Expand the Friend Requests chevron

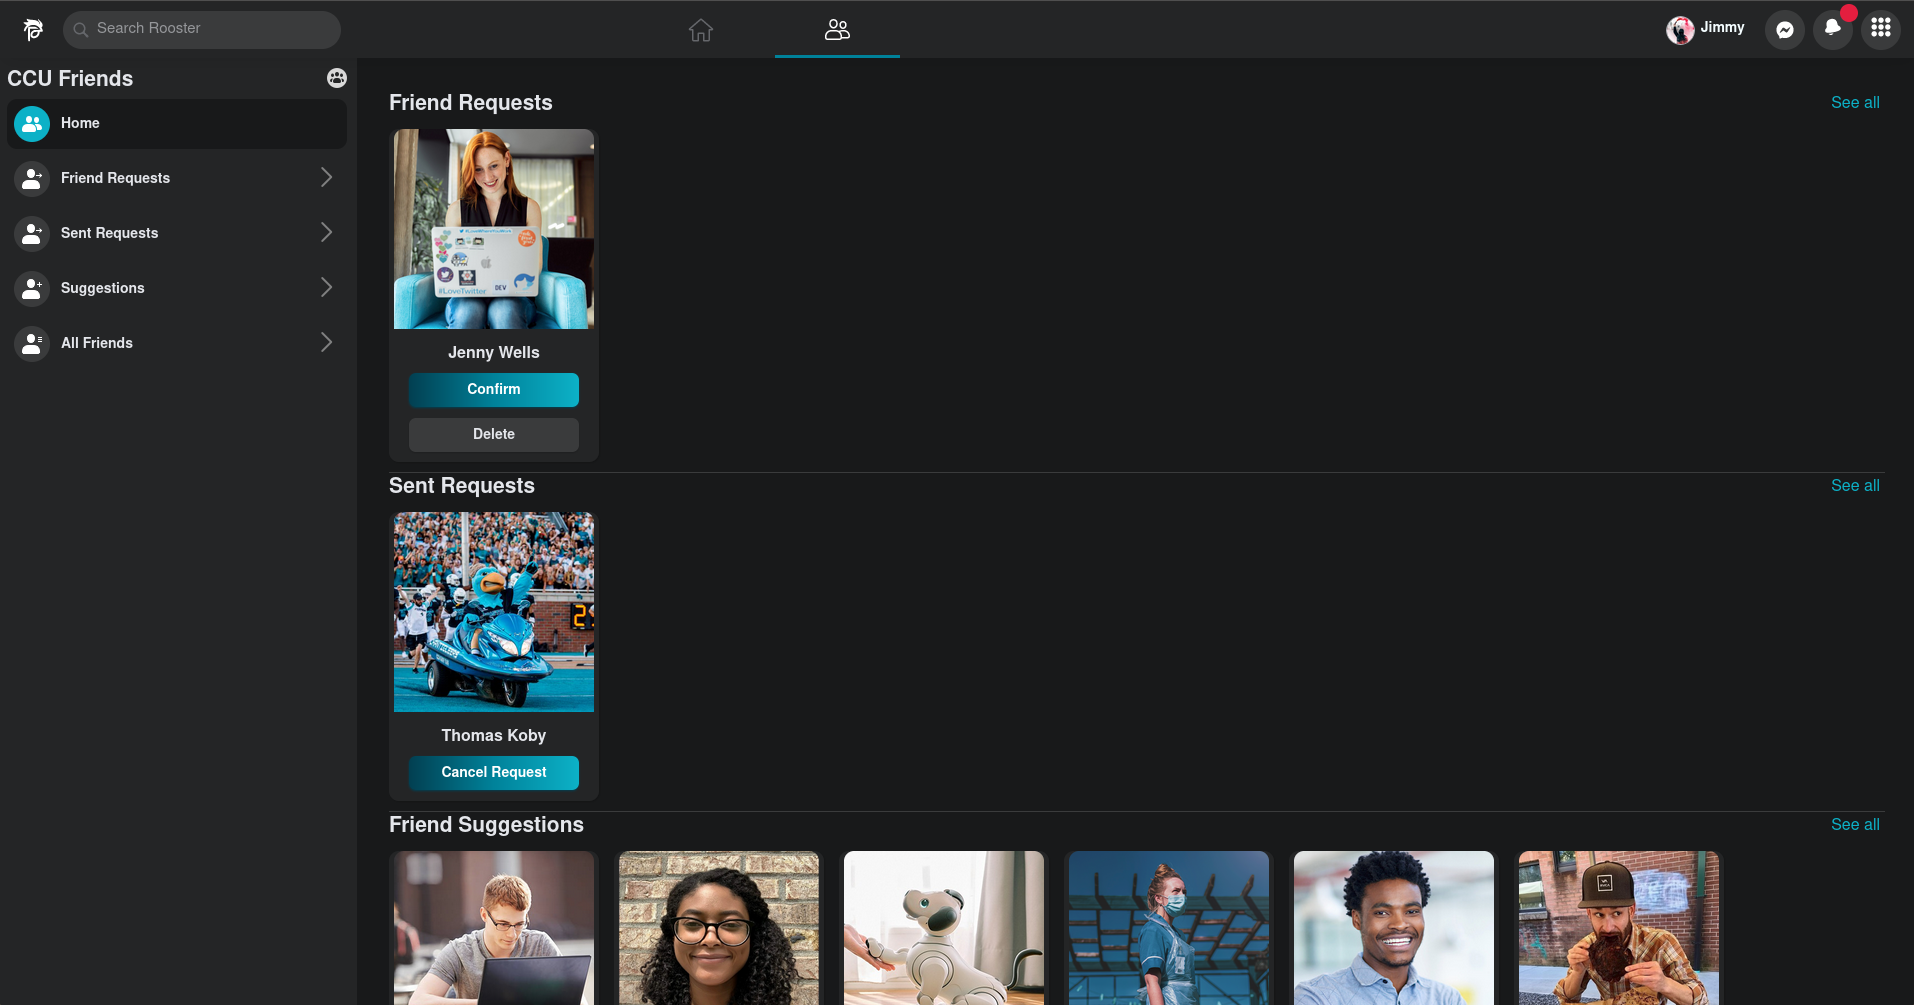(x=326, y=178)
